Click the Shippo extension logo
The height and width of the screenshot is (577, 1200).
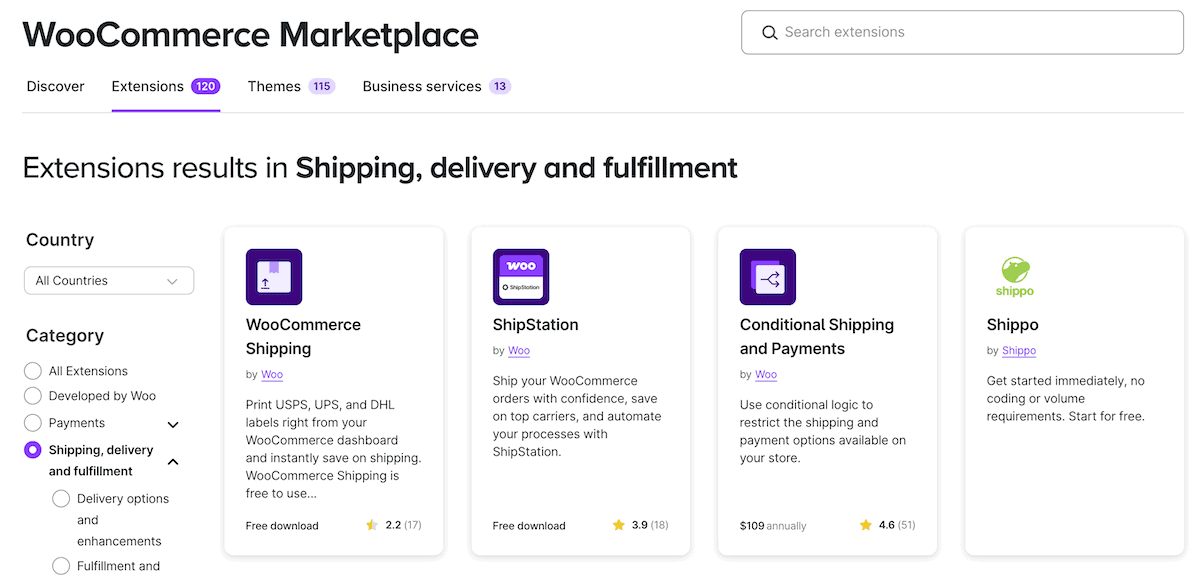1014,276
